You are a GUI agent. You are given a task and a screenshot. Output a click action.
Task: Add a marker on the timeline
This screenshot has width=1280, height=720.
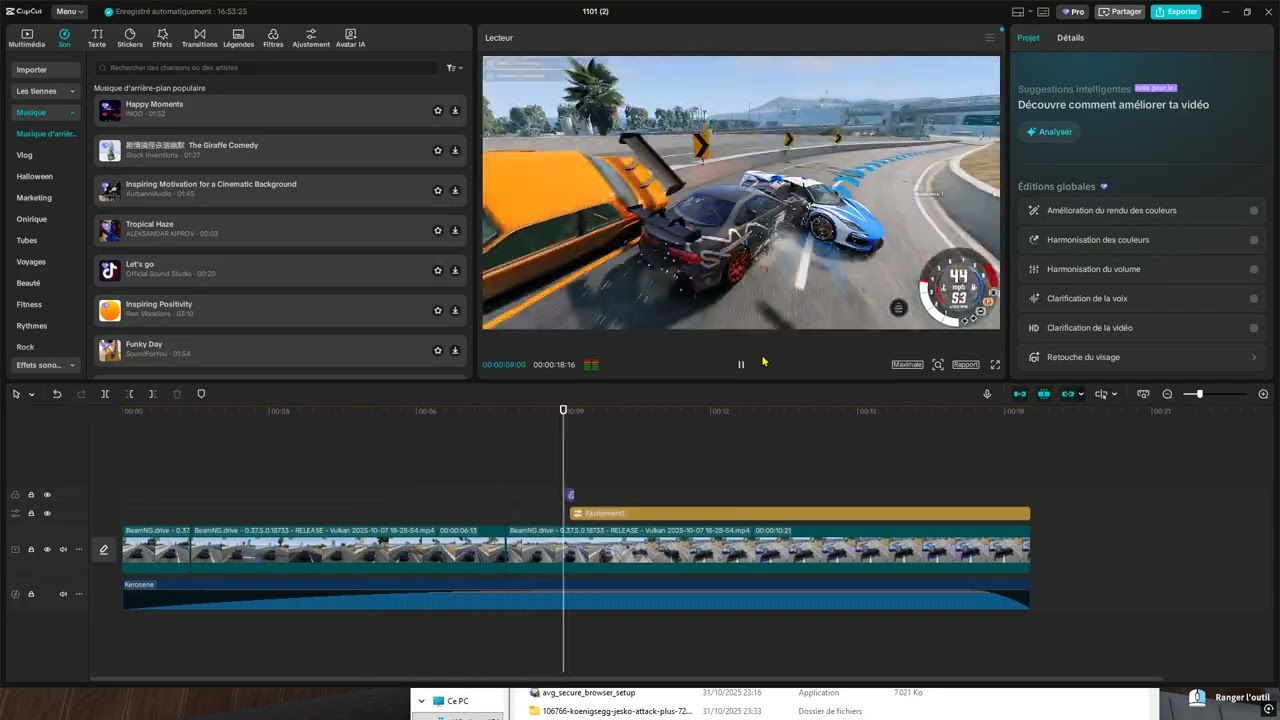(x=201, y=394)
